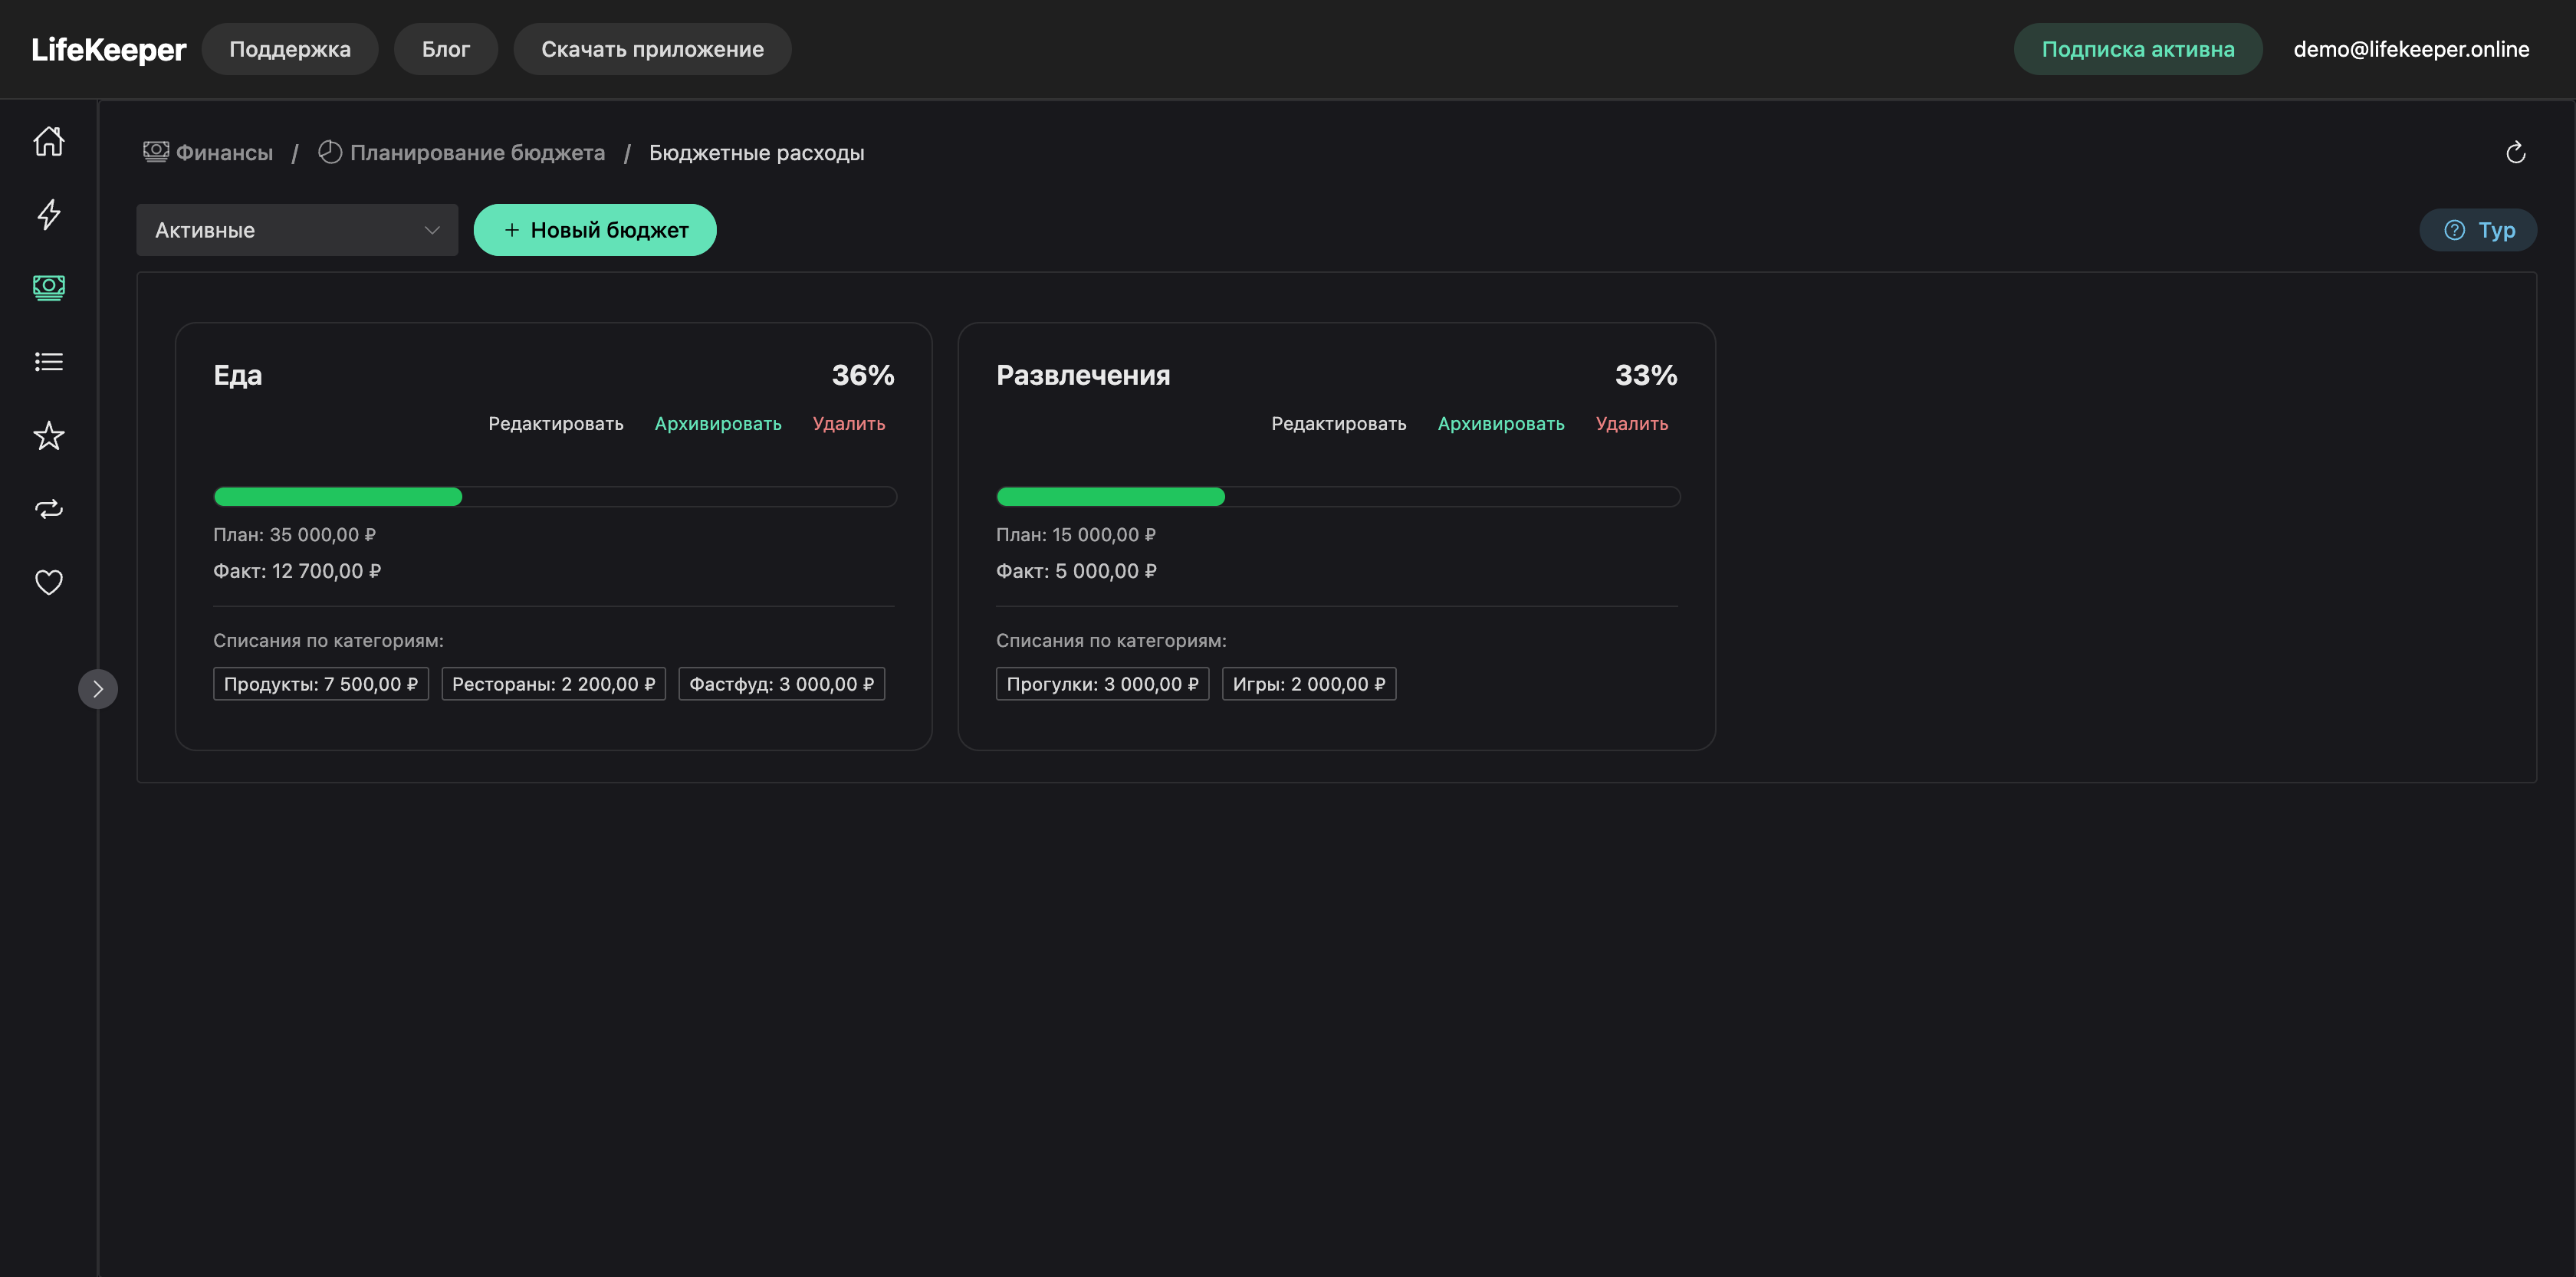2576x1277 pixels.
Task: Open the lightning bolt sidebar section
Action: [x=48, y=214]
